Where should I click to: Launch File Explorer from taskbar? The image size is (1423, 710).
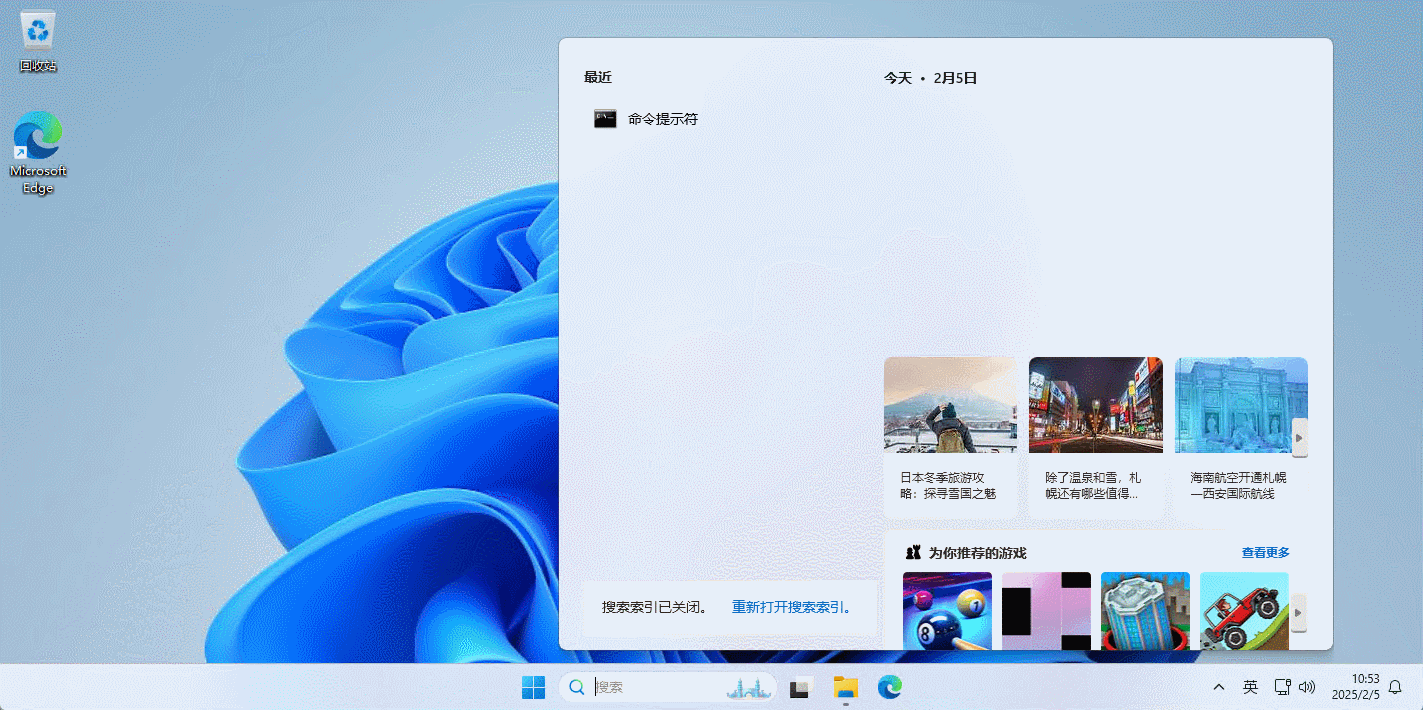[846, 687]
